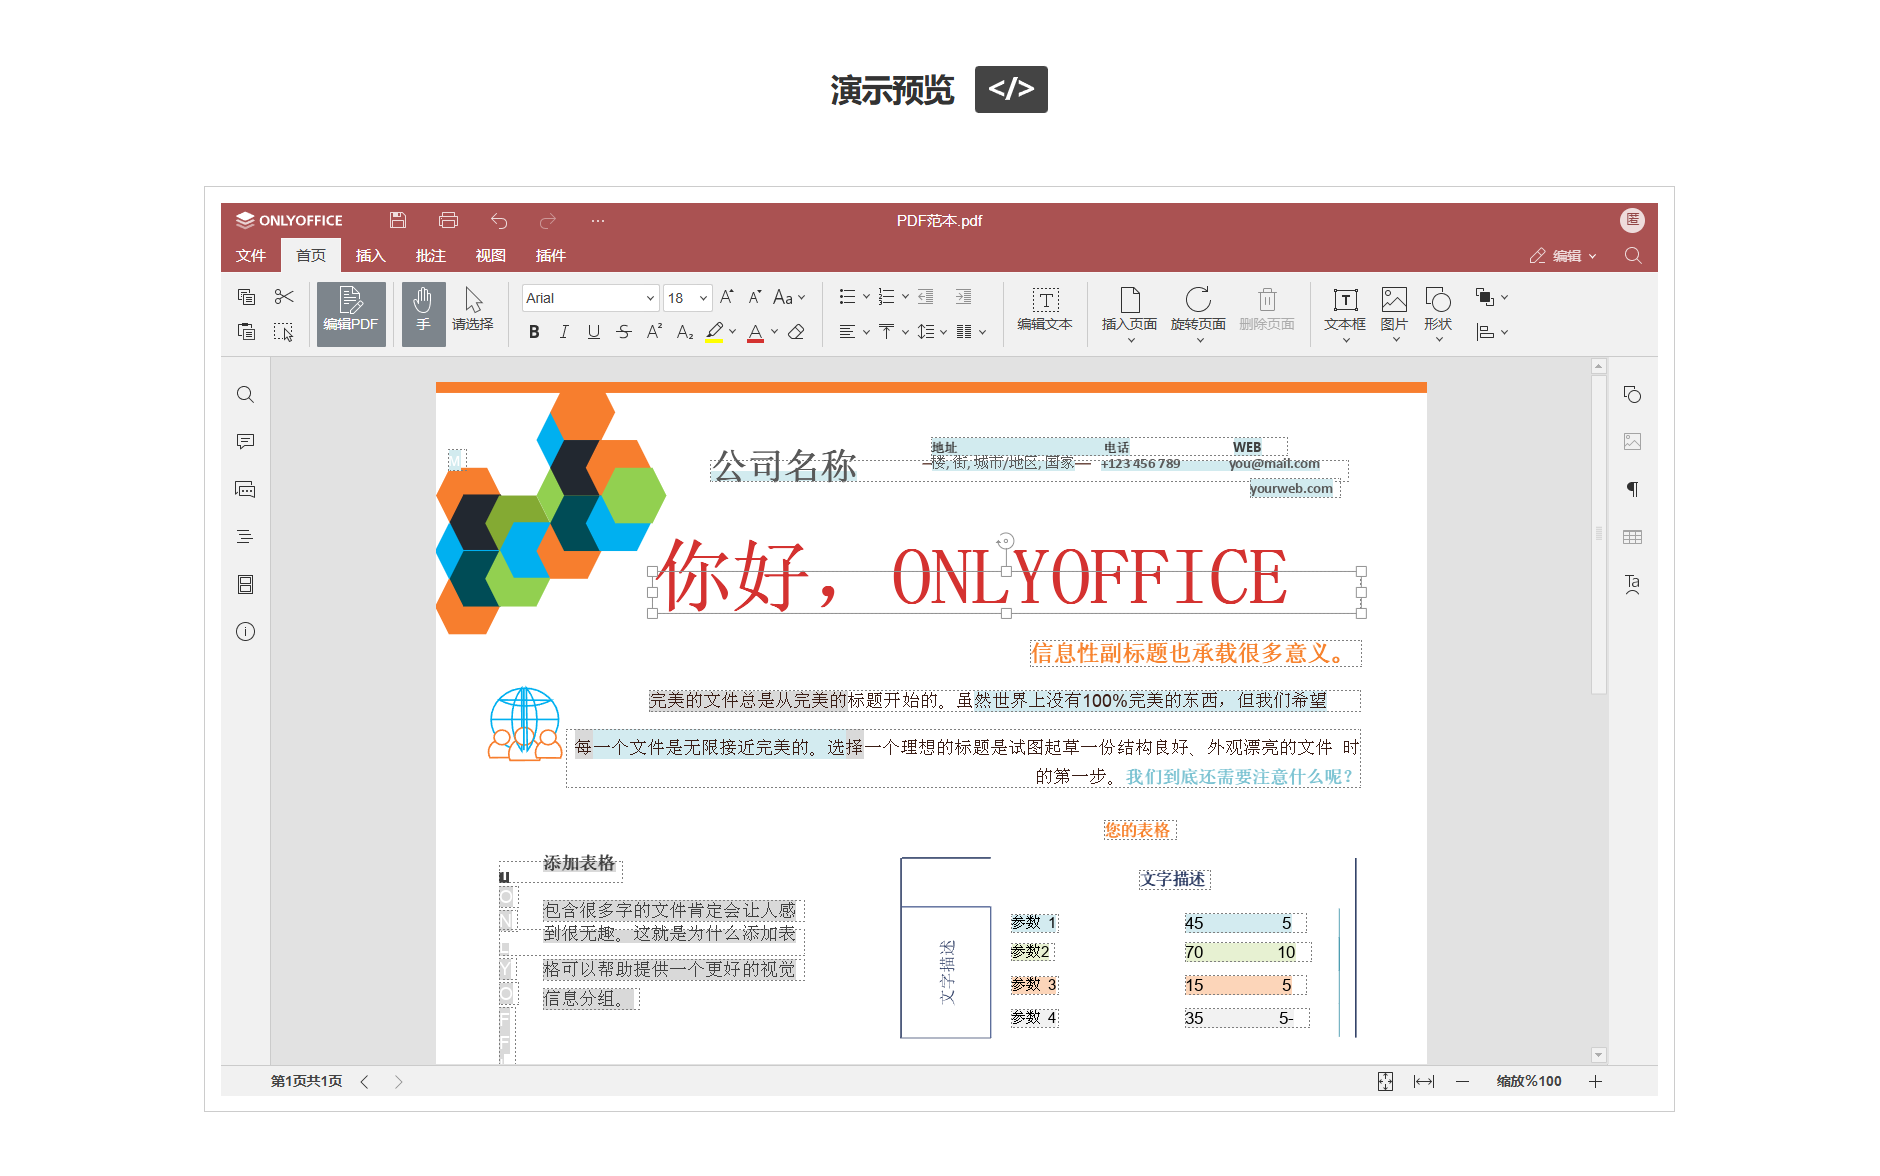Decrease the paragraph indent
The height and width of the screenshot is (1176, 1880).
(926, 297)
